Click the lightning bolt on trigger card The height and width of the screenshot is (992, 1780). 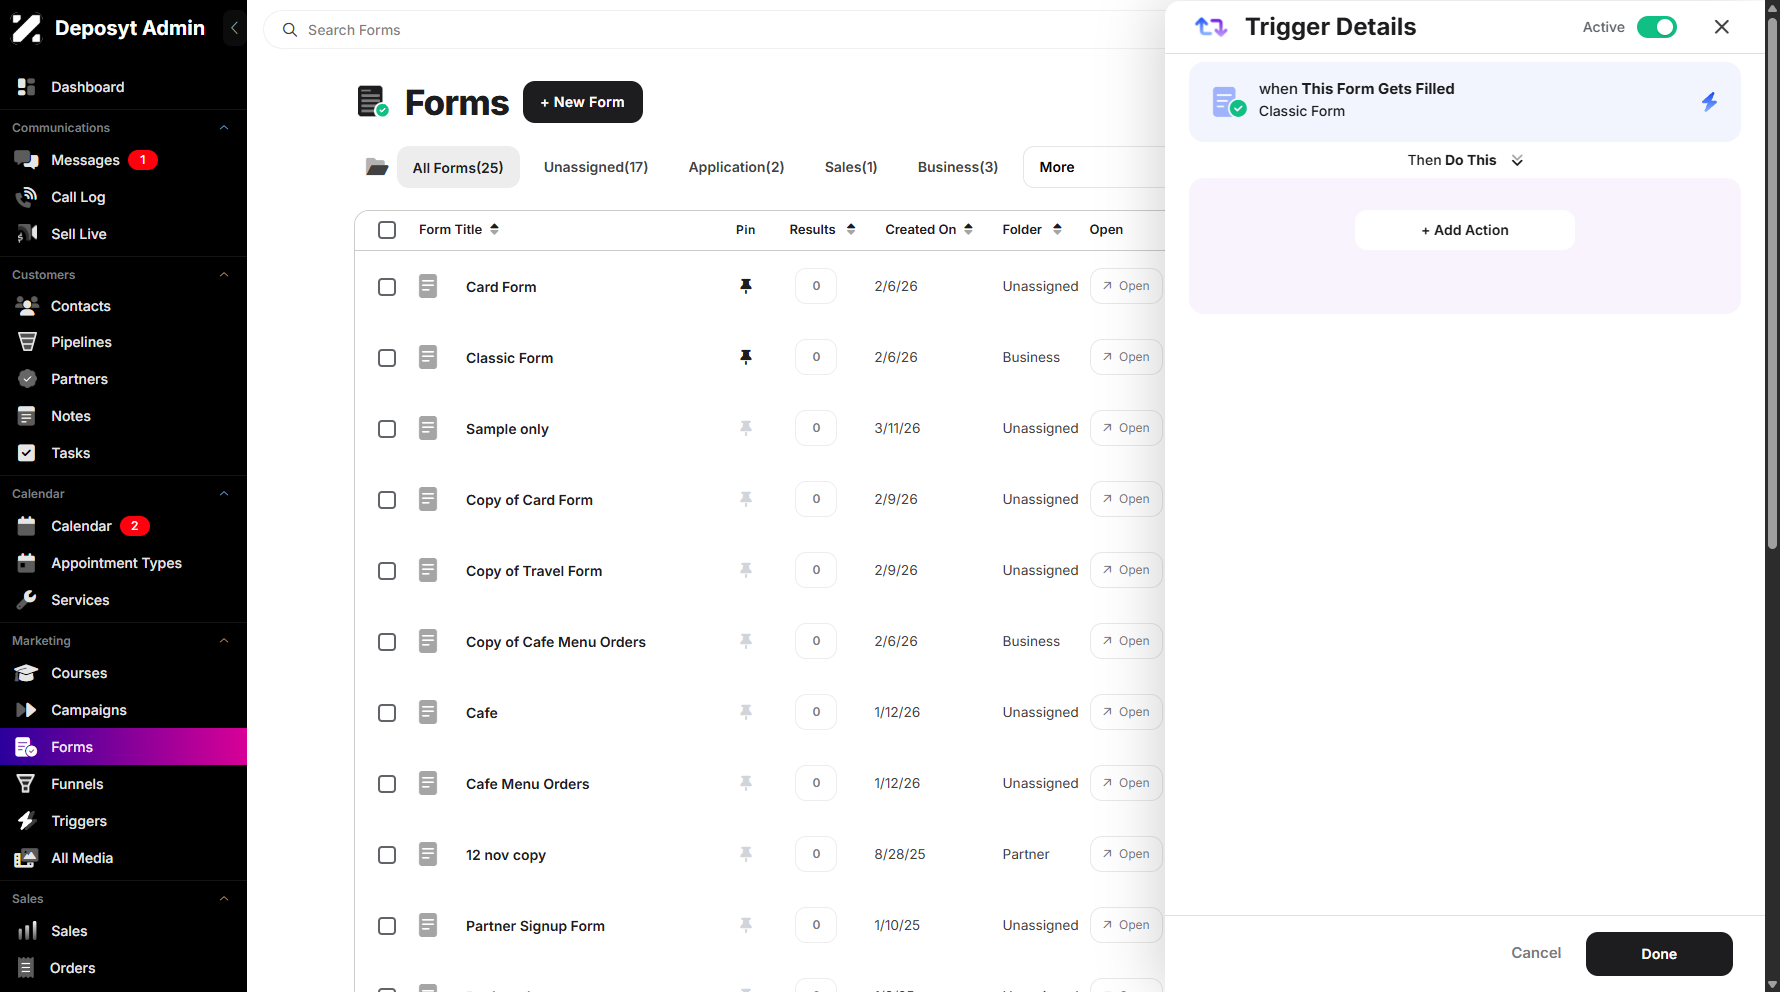(x=1710, y=101)
